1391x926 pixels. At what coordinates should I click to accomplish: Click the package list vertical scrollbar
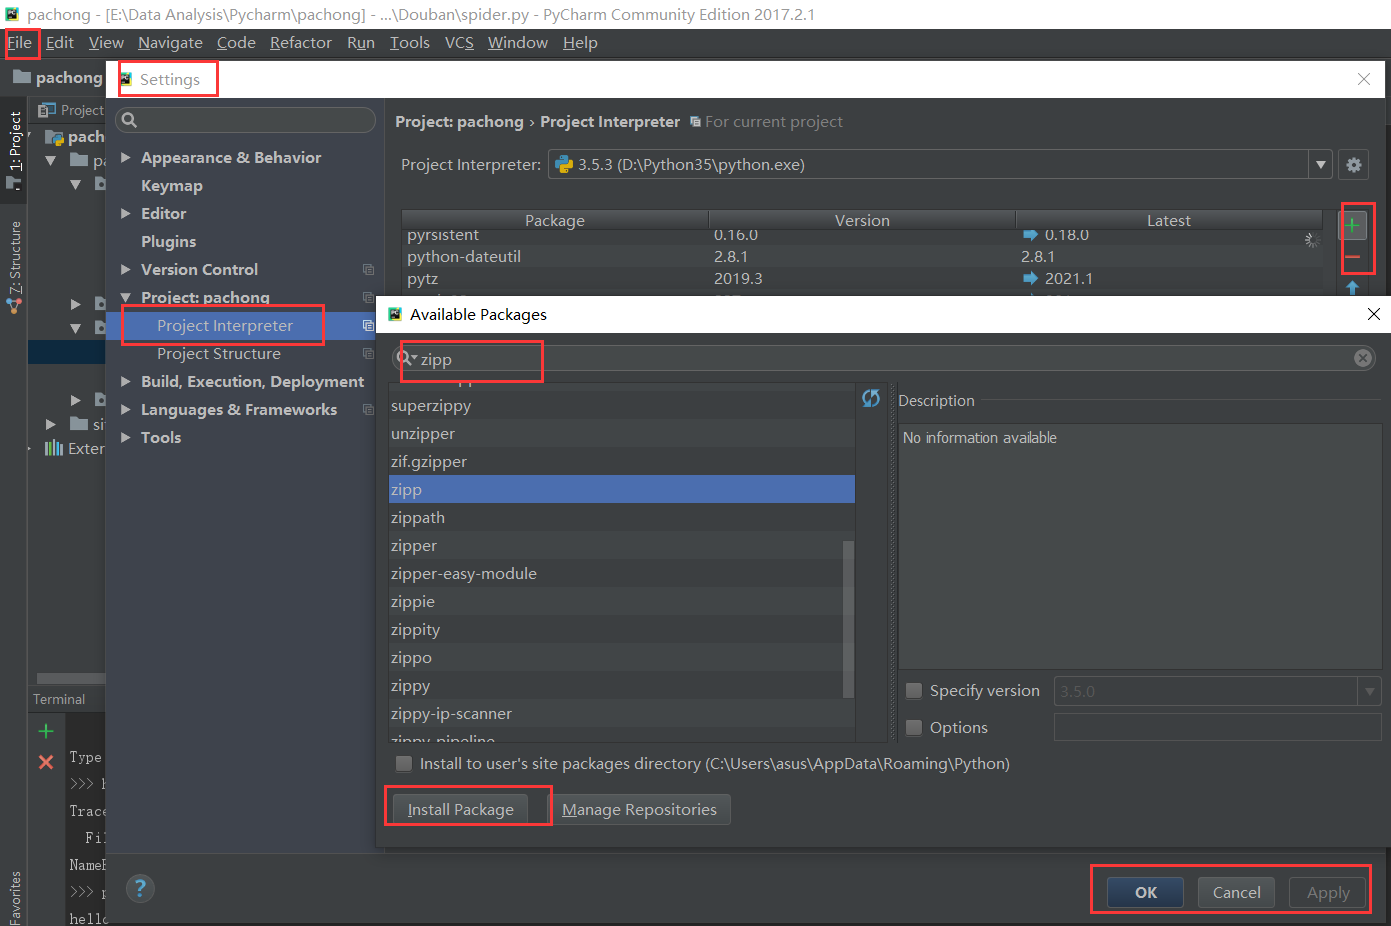[x=849, y=618]
